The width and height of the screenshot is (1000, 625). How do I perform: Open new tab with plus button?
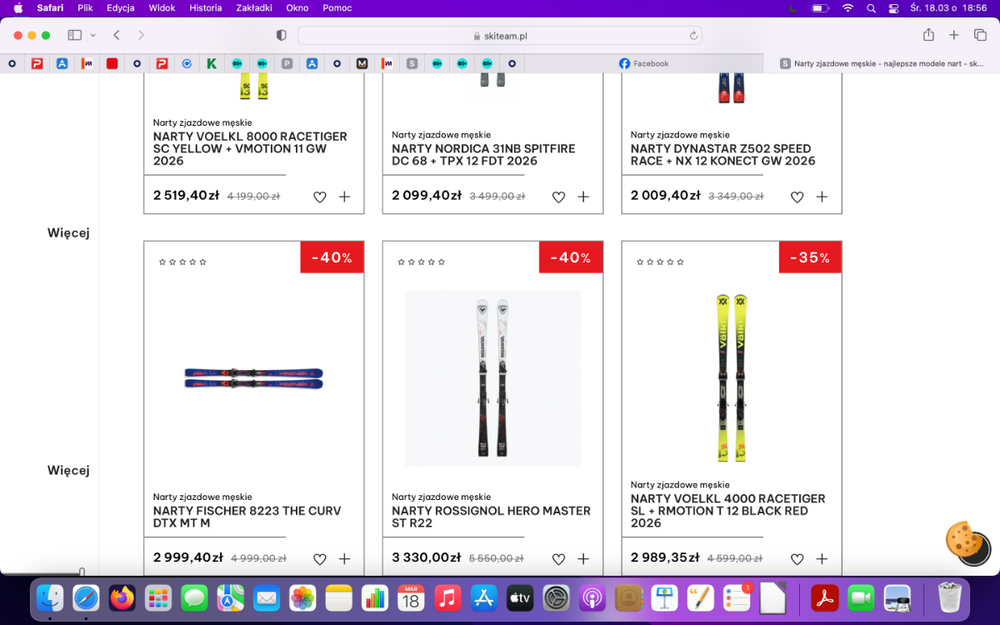click(x=953, y=35)
